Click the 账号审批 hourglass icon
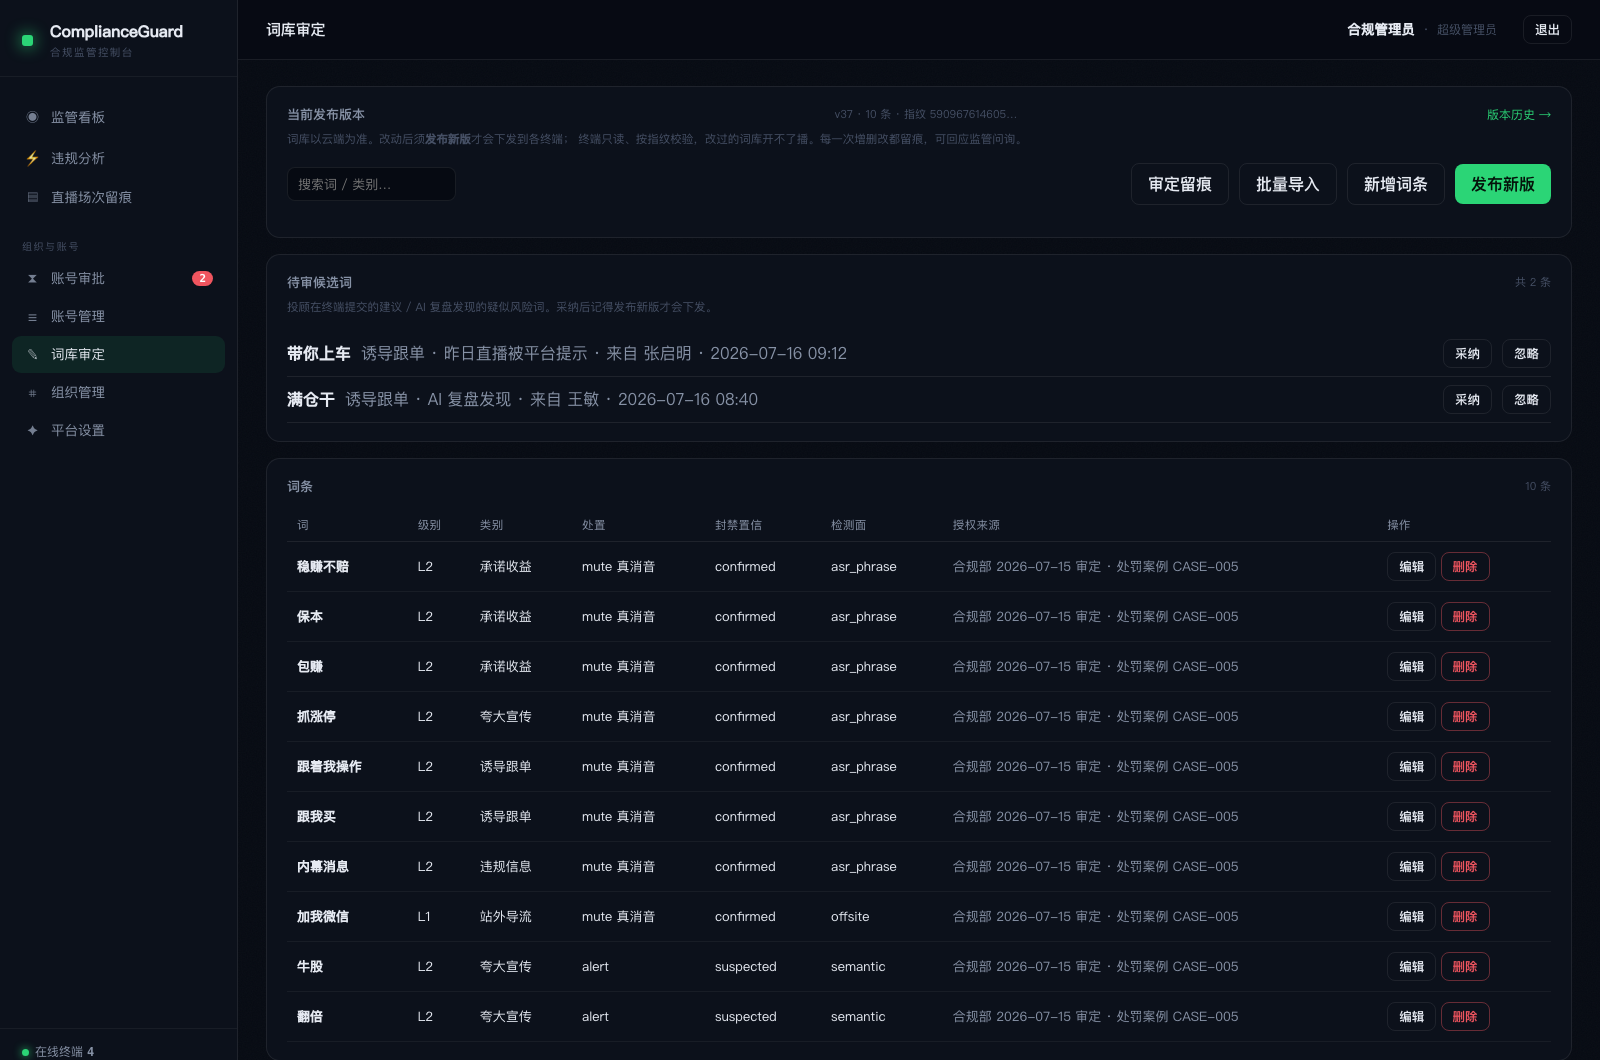 point(32,278)
